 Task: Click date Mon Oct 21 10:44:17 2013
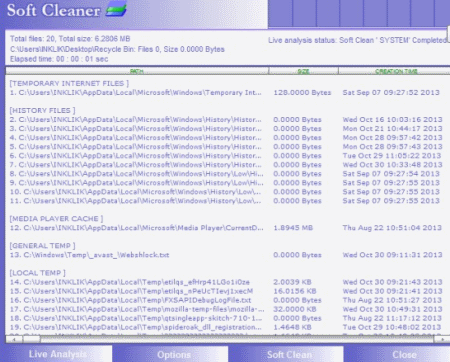(392, 129)
